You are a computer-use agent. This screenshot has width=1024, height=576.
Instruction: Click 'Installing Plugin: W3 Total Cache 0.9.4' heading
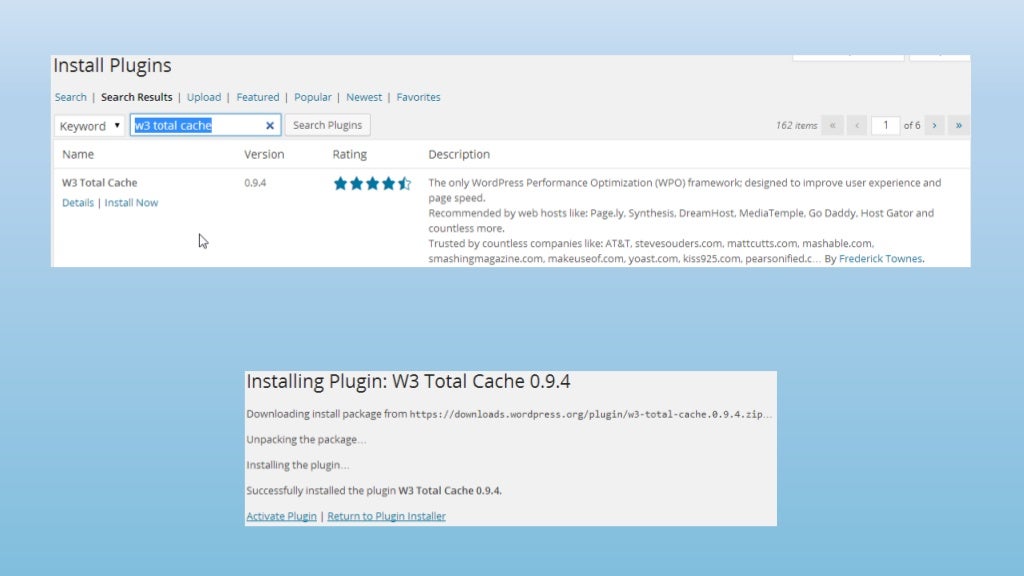click(408, 381)
